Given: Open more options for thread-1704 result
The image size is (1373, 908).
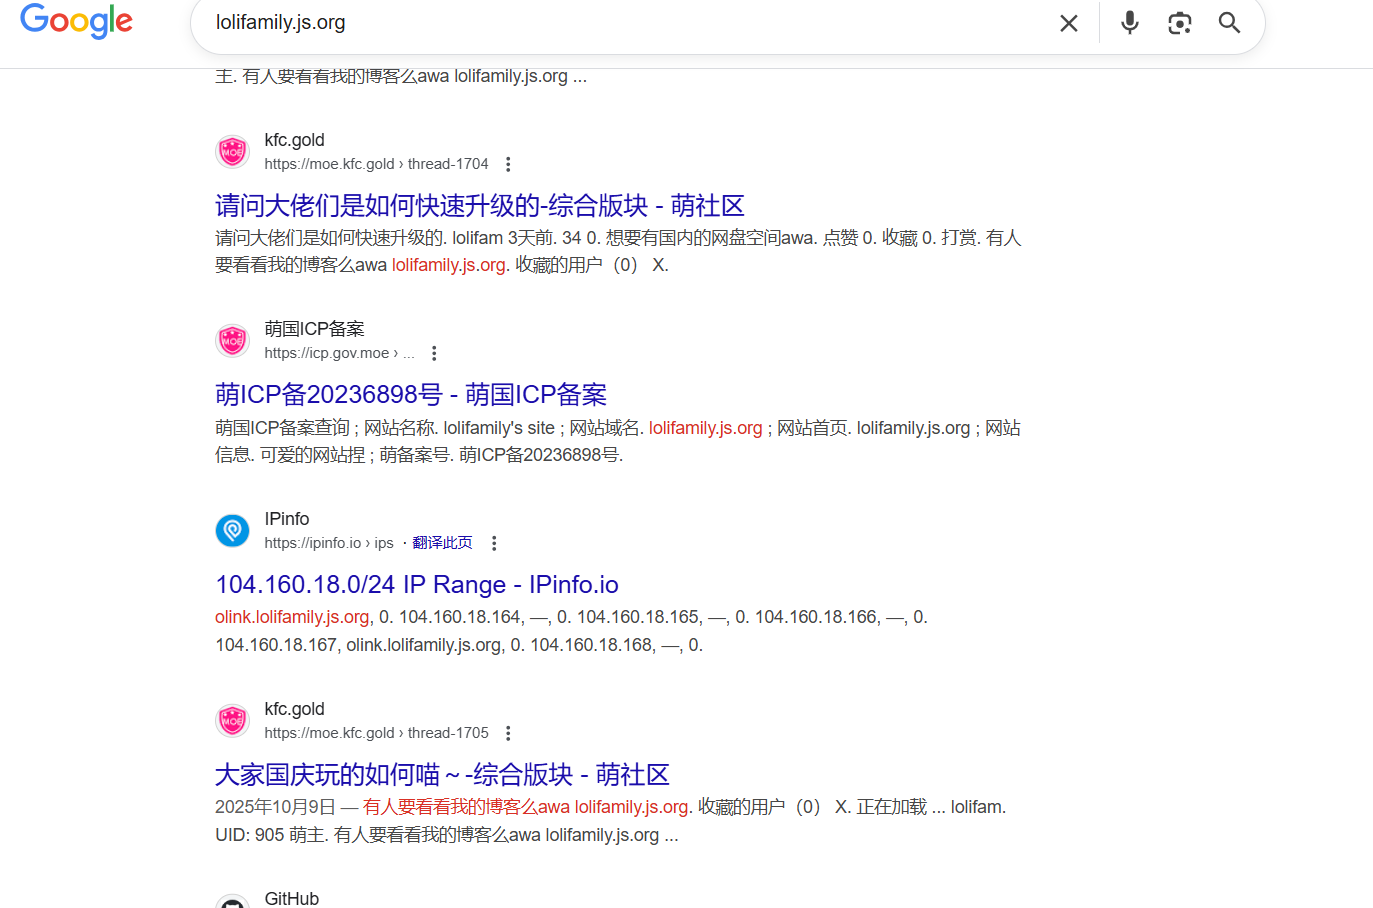Looking at the screenshot, I should 508,164.
